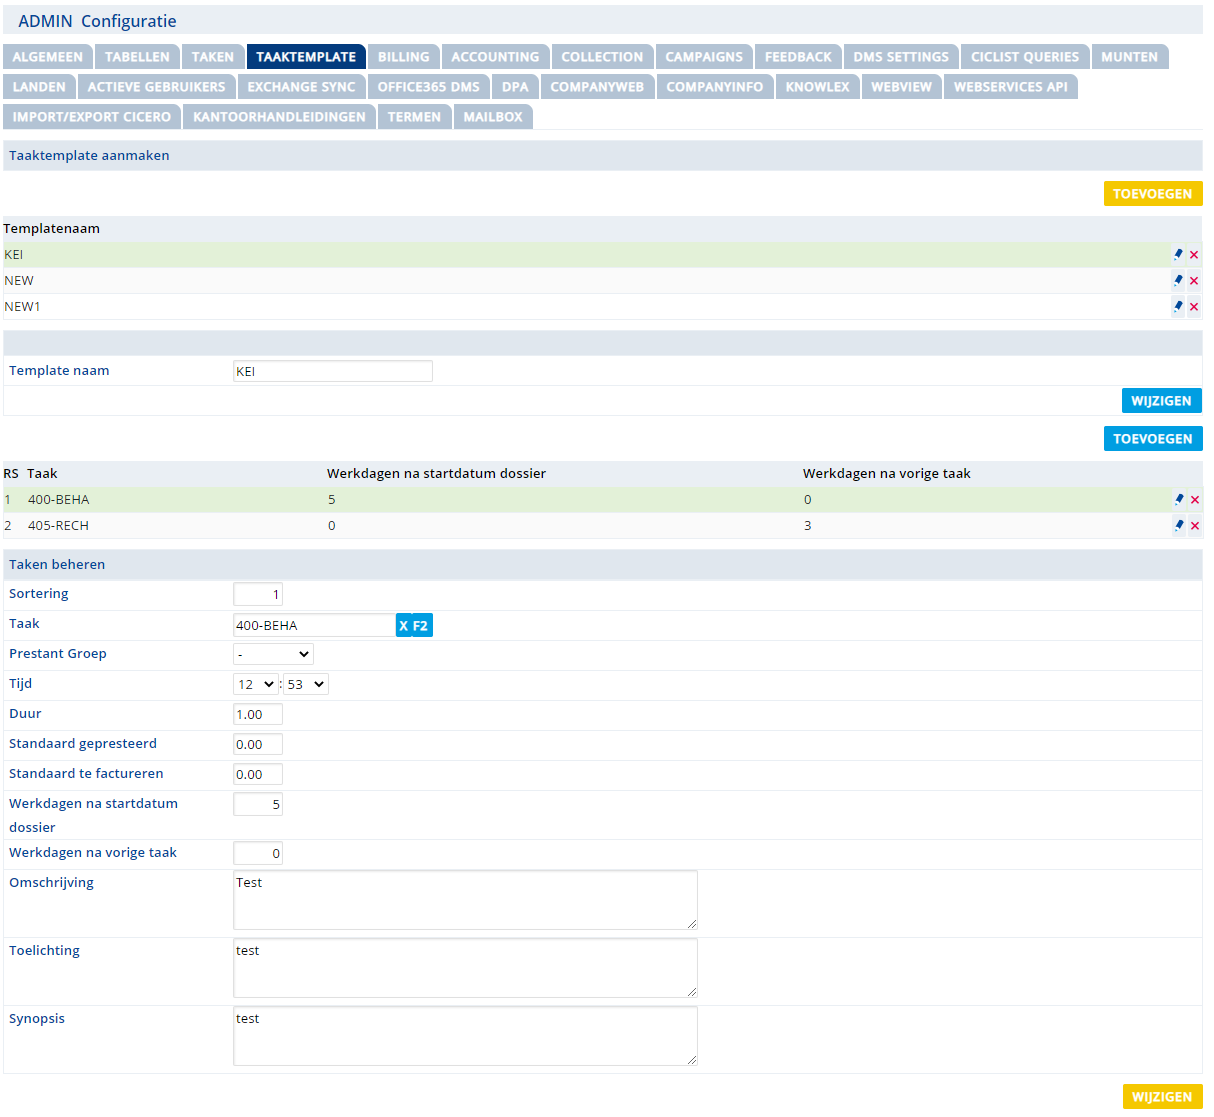The height and width of the screenshot is (1117, 1214).
Task: Edit the KEI template with pencil icon
Action: click(1178, 255)
